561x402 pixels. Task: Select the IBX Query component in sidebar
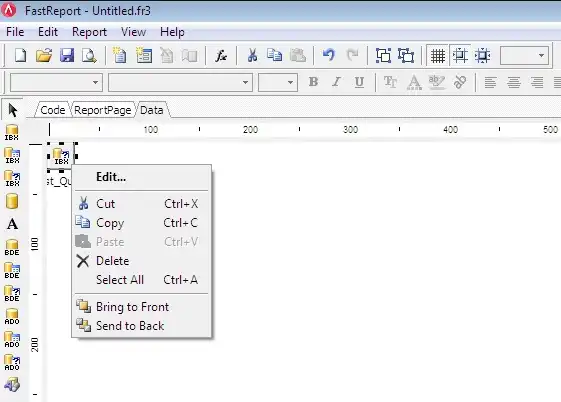click(x=12, y=178)
